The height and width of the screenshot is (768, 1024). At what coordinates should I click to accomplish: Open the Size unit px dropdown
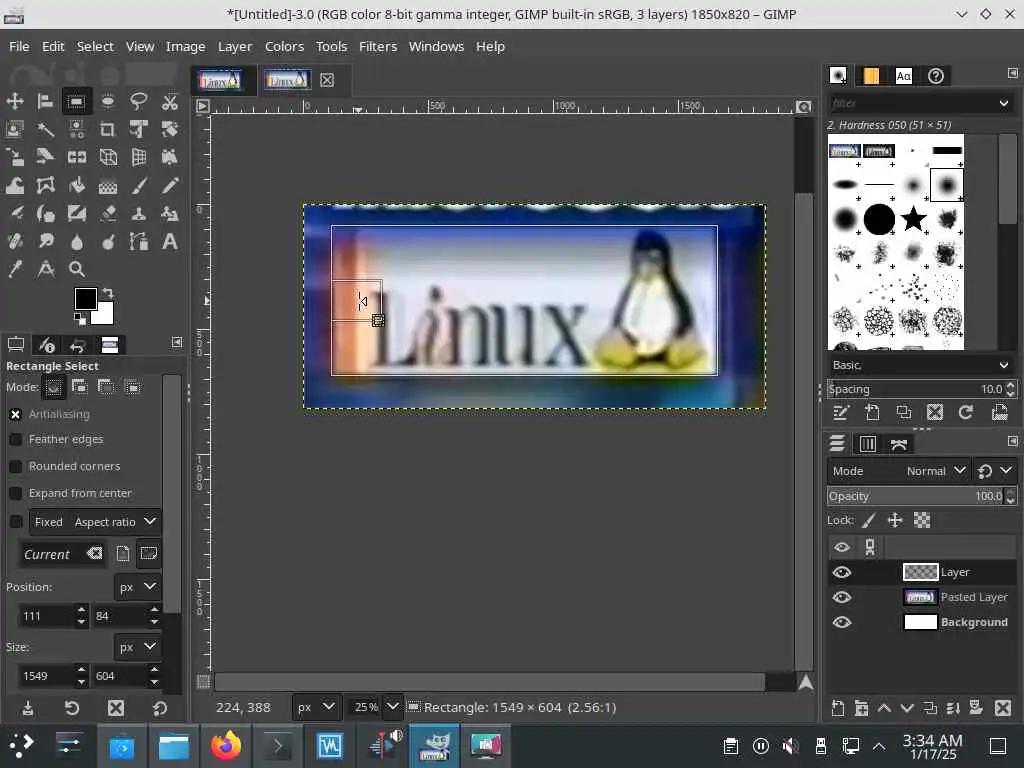[137, 647]
